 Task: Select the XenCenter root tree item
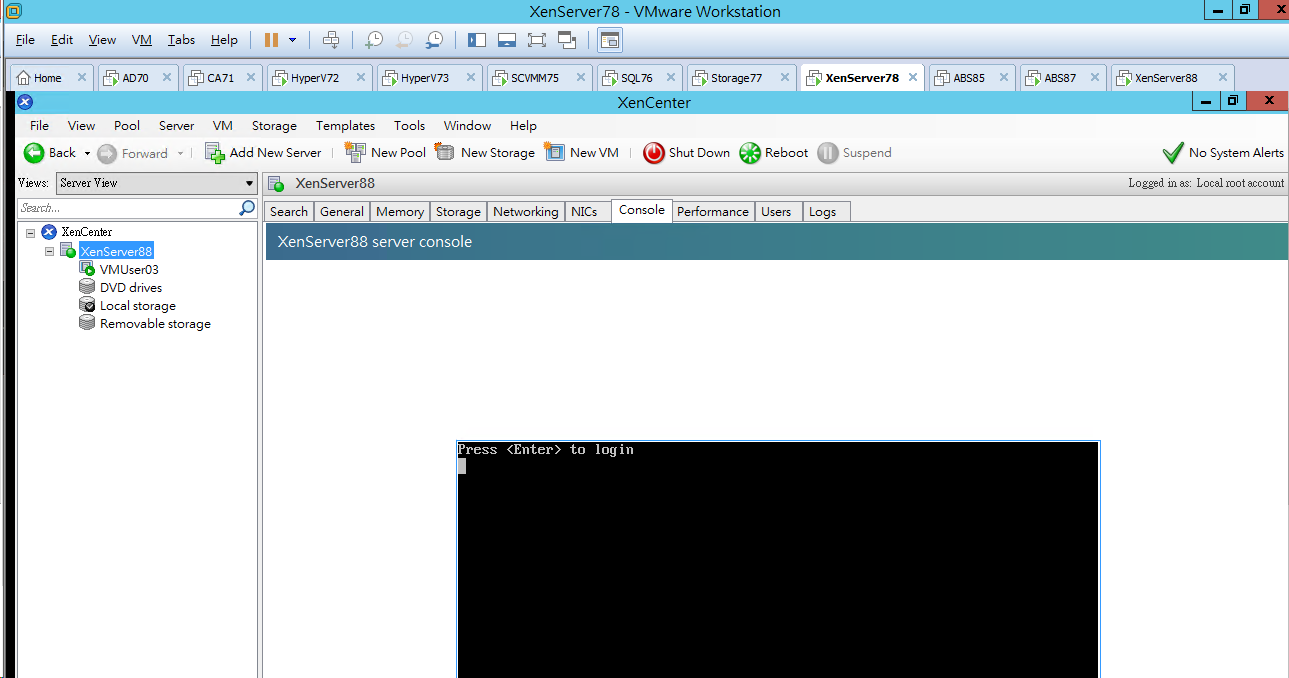77,232
